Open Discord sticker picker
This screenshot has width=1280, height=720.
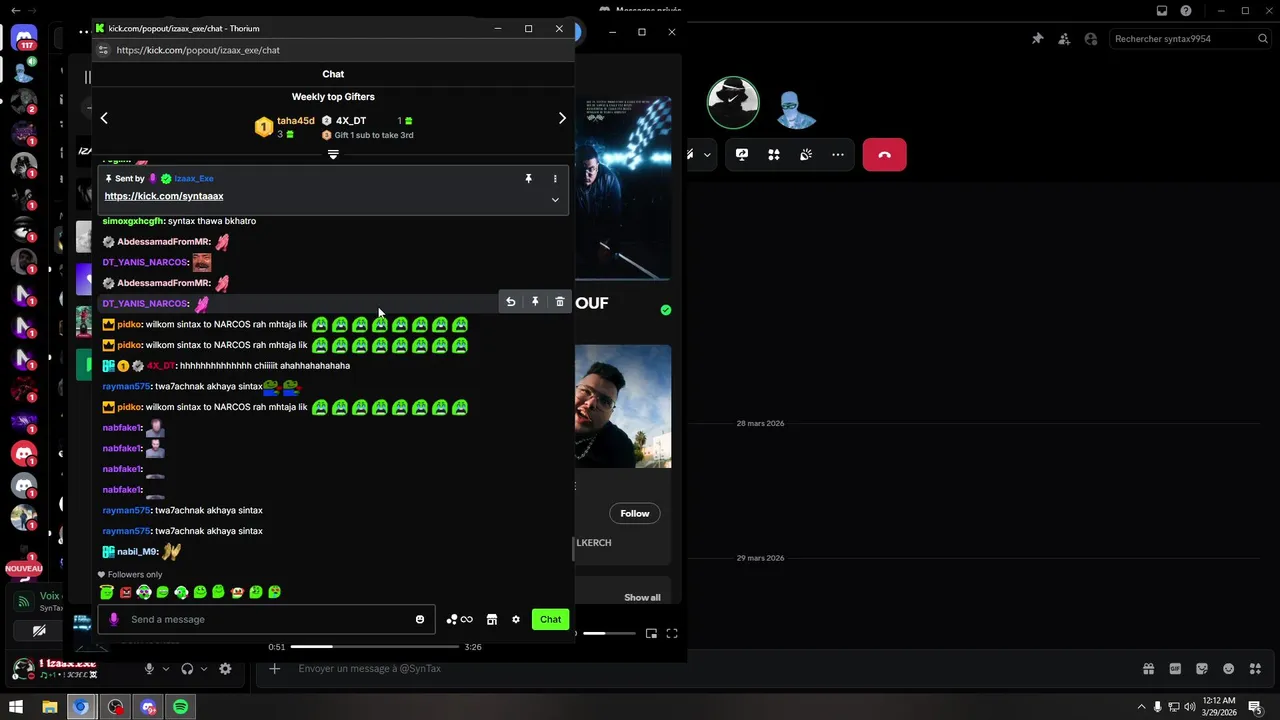tap(1202, 669)
